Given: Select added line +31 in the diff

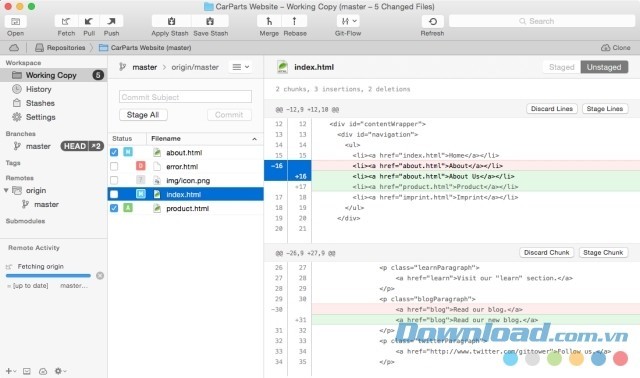Looking at the screenshot, I should pyautogui.click(x=452, y=320).
